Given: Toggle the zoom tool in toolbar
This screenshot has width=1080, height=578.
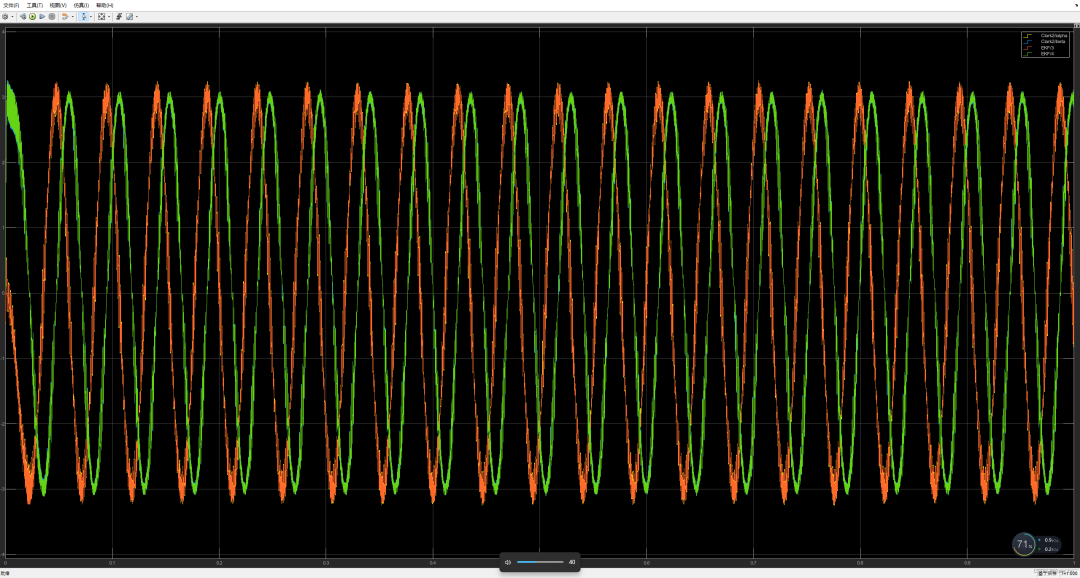Looking at the screenshot, I should pyautogui.click(x=84, y=16).
